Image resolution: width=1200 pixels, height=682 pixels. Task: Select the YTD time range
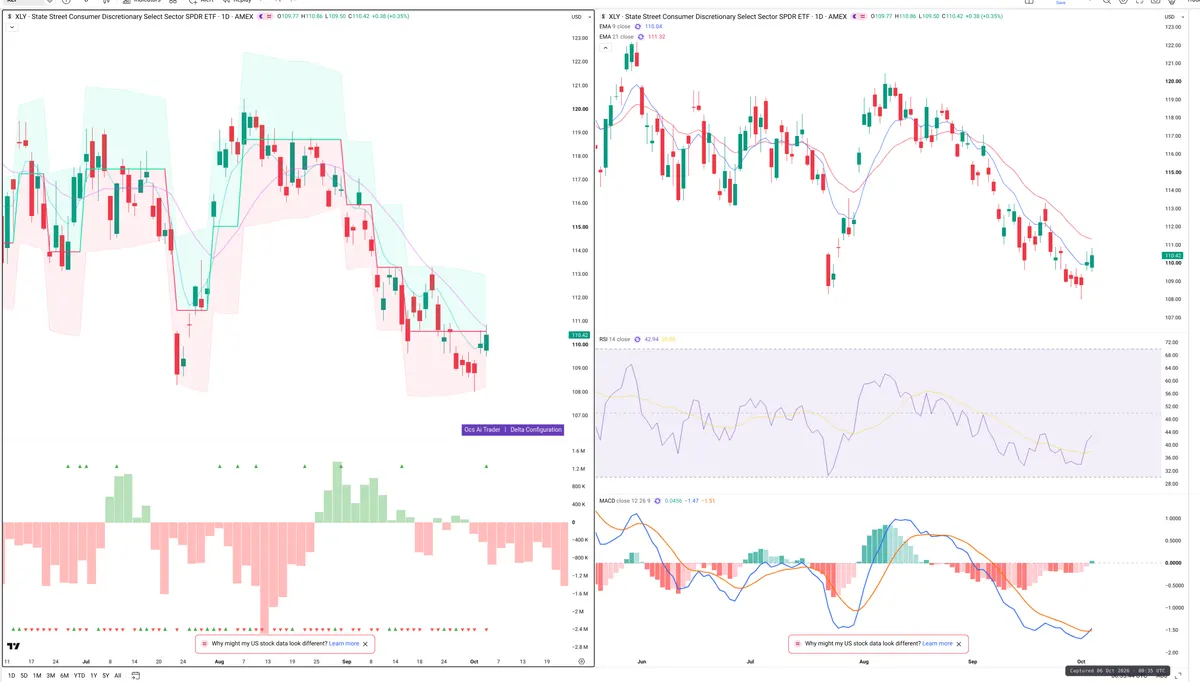[79, 676]
